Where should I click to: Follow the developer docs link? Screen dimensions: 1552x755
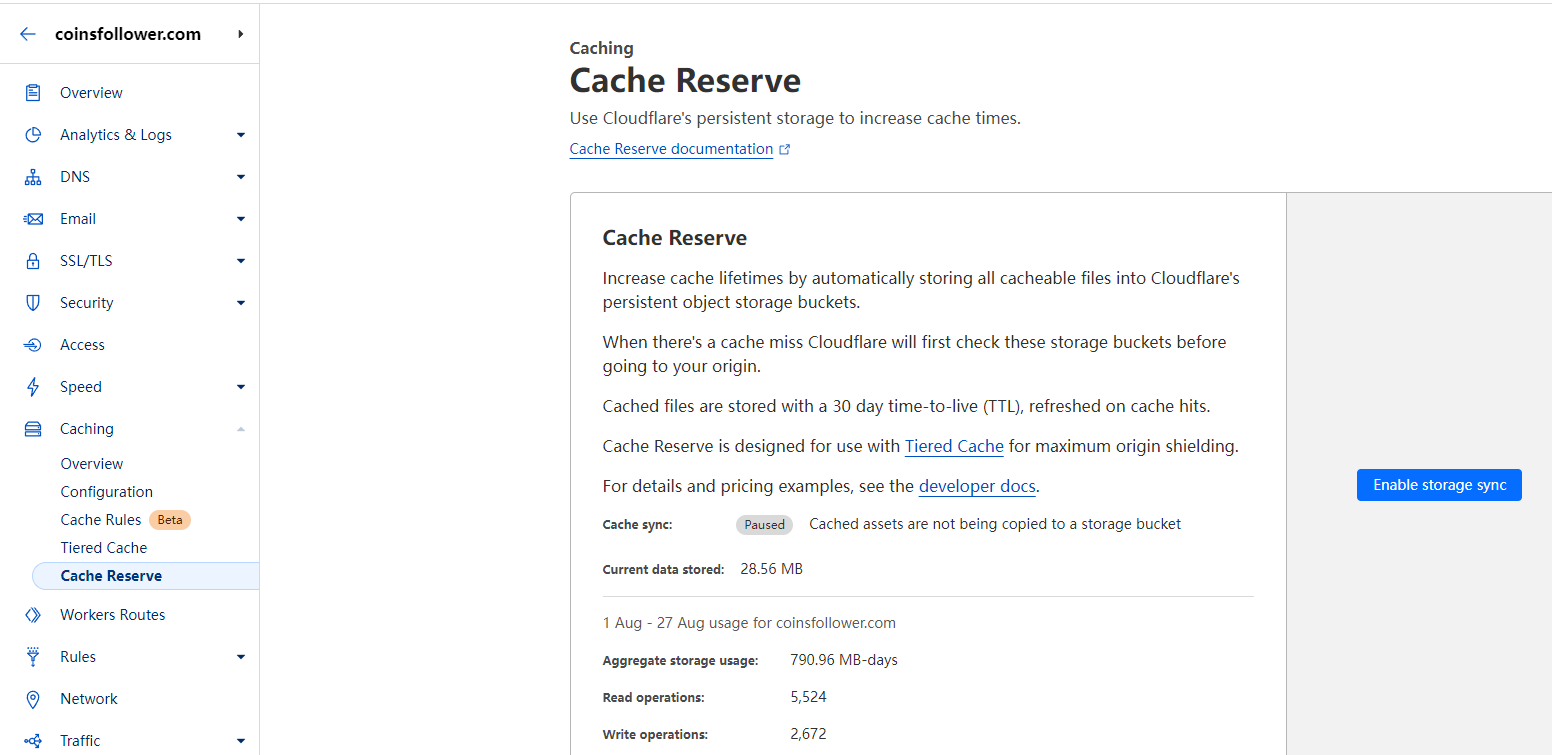point(977,487)
